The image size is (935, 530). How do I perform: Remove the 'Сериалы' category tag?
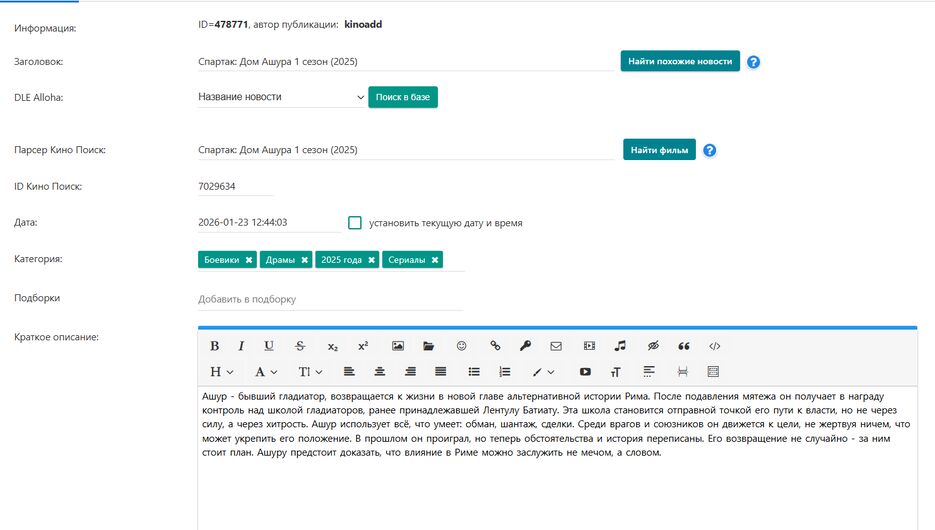[x=434, y=260]
